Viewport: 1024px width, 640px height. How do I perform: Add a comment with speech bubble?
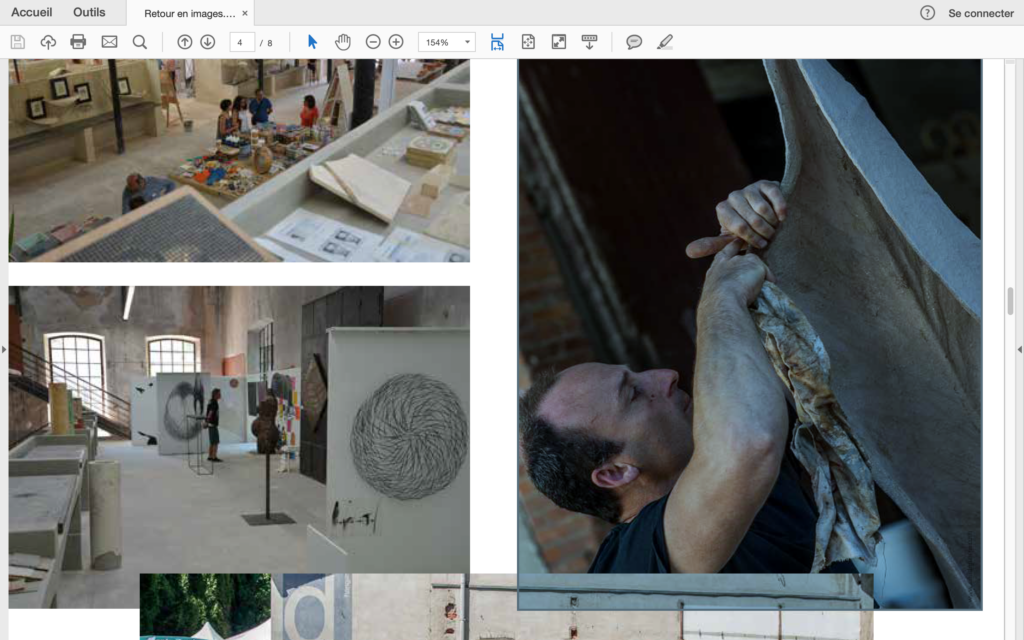pos(634,42)
